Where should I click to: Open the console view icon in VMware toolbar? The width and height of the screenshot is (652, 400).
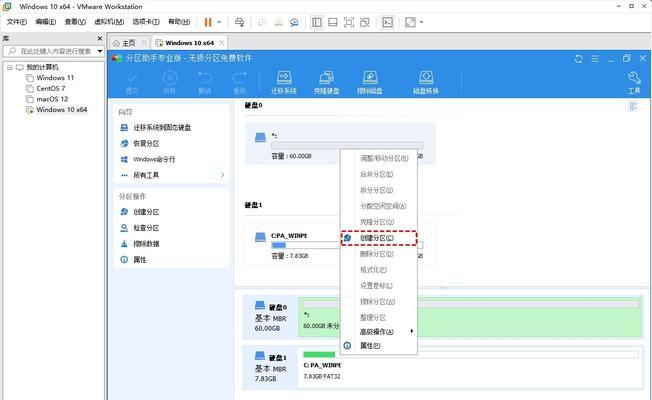(x=387, y=22)
